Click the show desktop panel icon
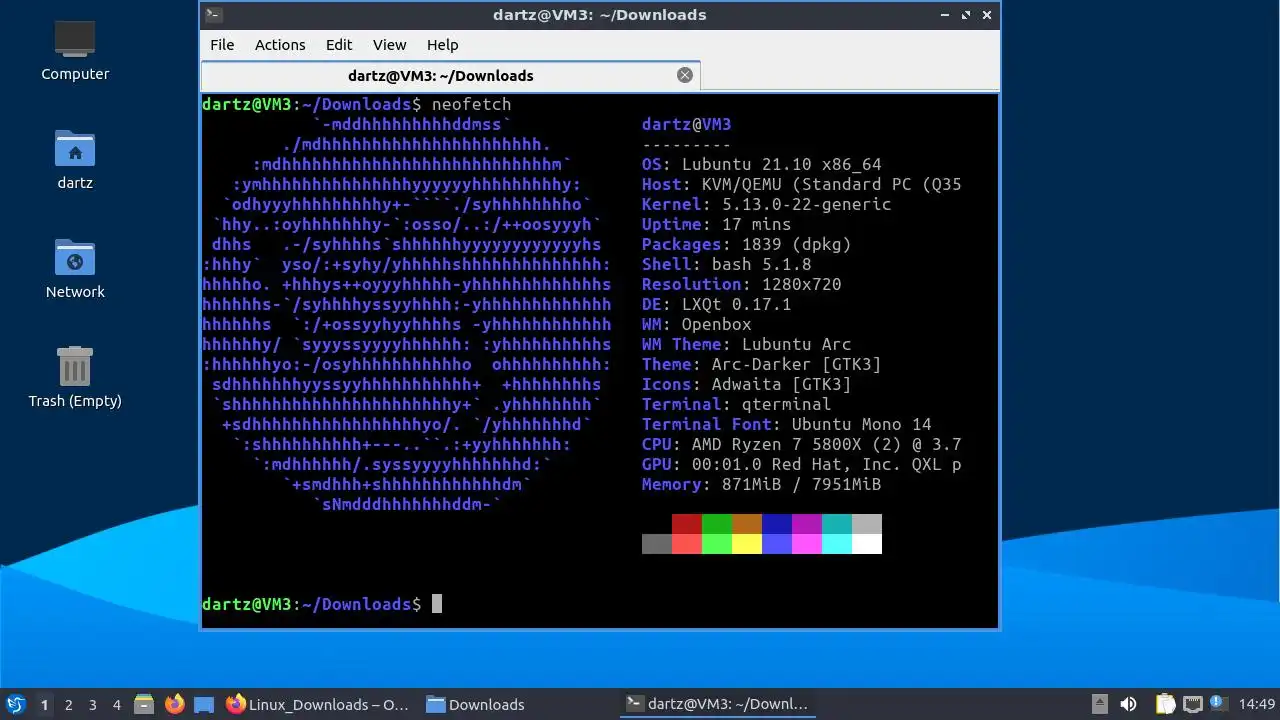The image size is (1280, 720). click(204, 704)
